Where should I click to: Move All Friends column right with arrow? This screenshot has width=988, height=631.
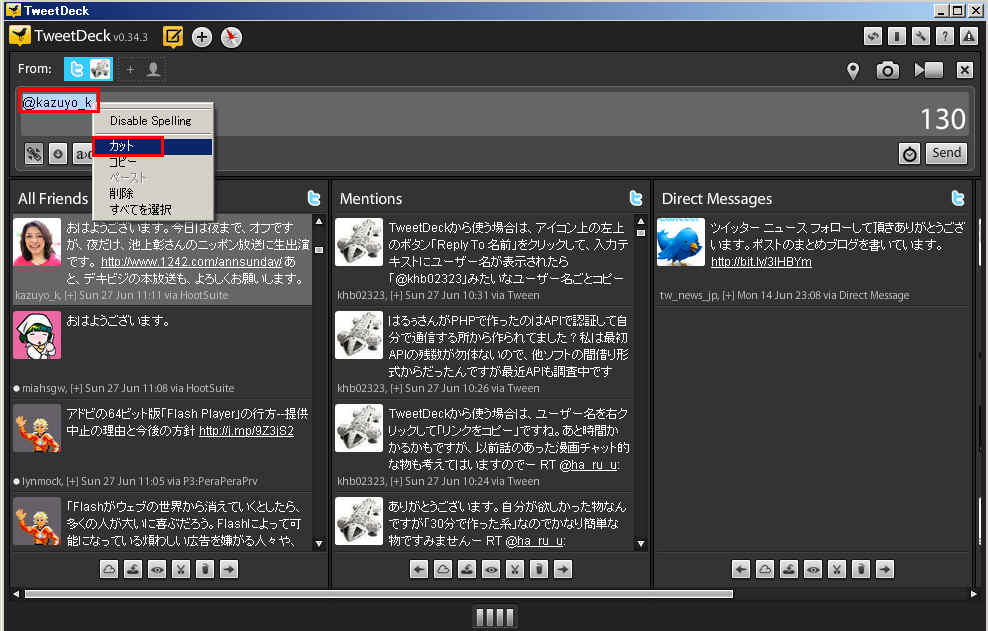229,570
